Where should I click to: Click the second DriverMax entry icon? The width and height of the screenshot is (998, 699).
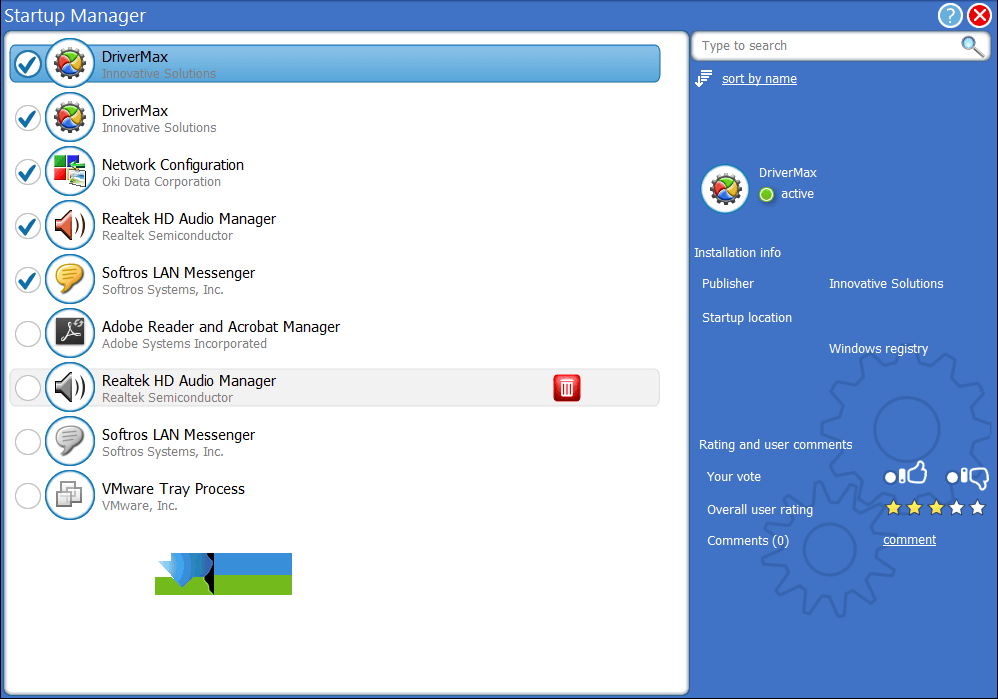70,117
